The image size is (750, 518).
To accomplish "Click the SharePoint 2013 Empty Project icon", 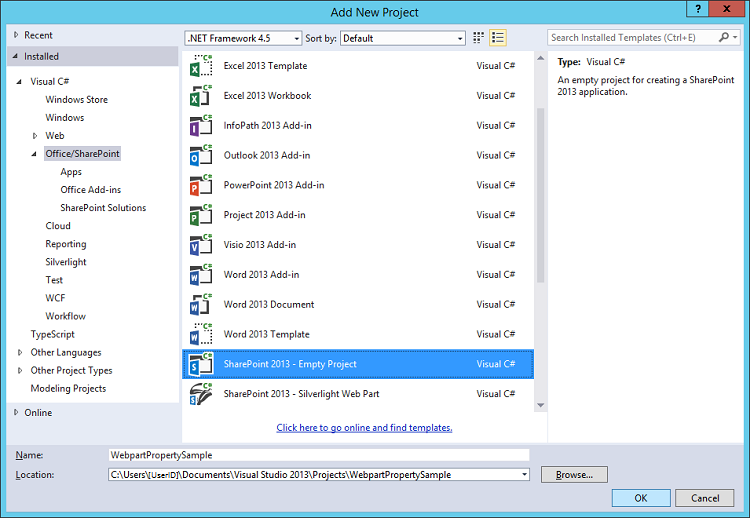I will [201, 364].
